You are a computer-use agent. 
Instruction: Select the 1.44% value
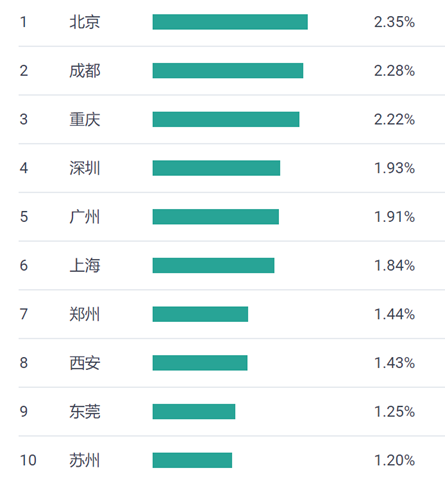point(394,314)
